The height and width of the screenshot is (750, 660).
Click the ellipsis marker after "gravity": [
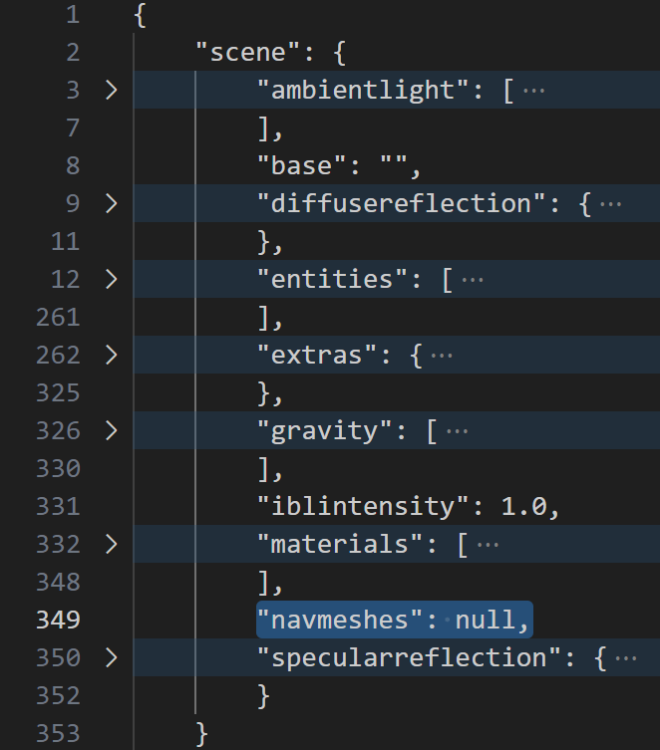coord(457,431)
